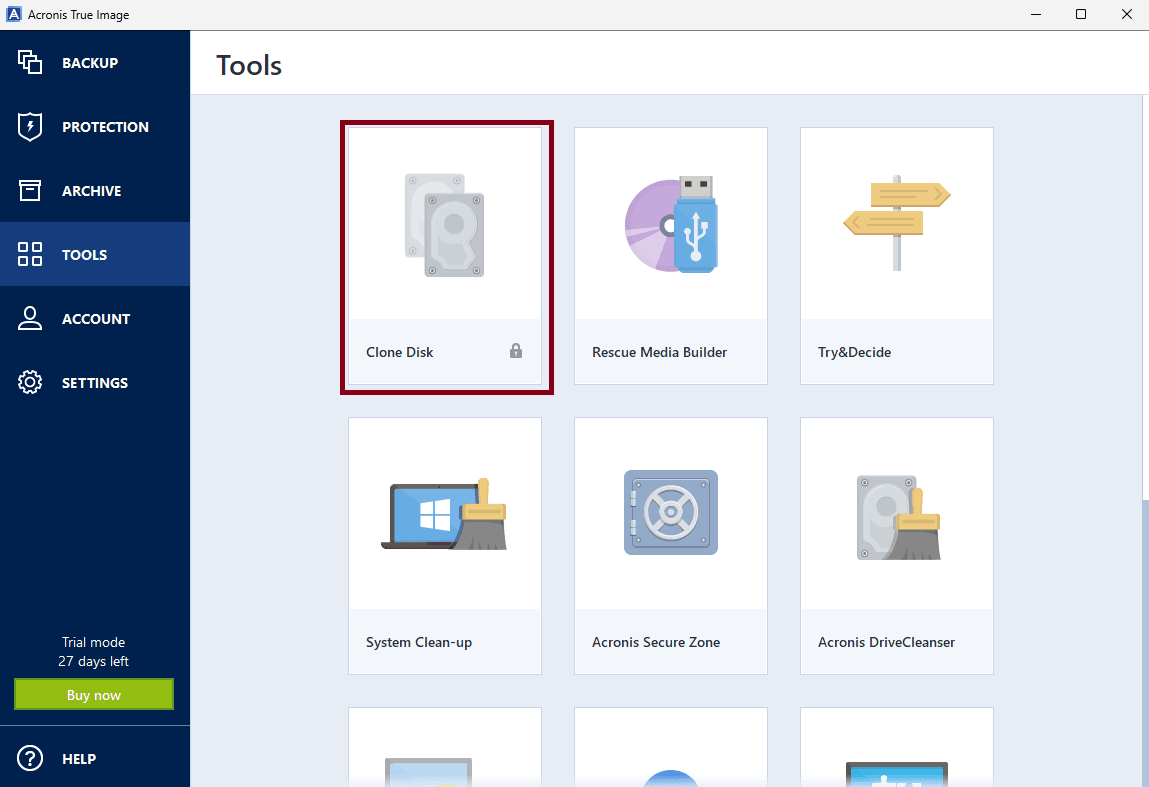1149x787 pixels.
Task: Click the Acronis DriveCleanser drive brush icon
Action: 898,517
